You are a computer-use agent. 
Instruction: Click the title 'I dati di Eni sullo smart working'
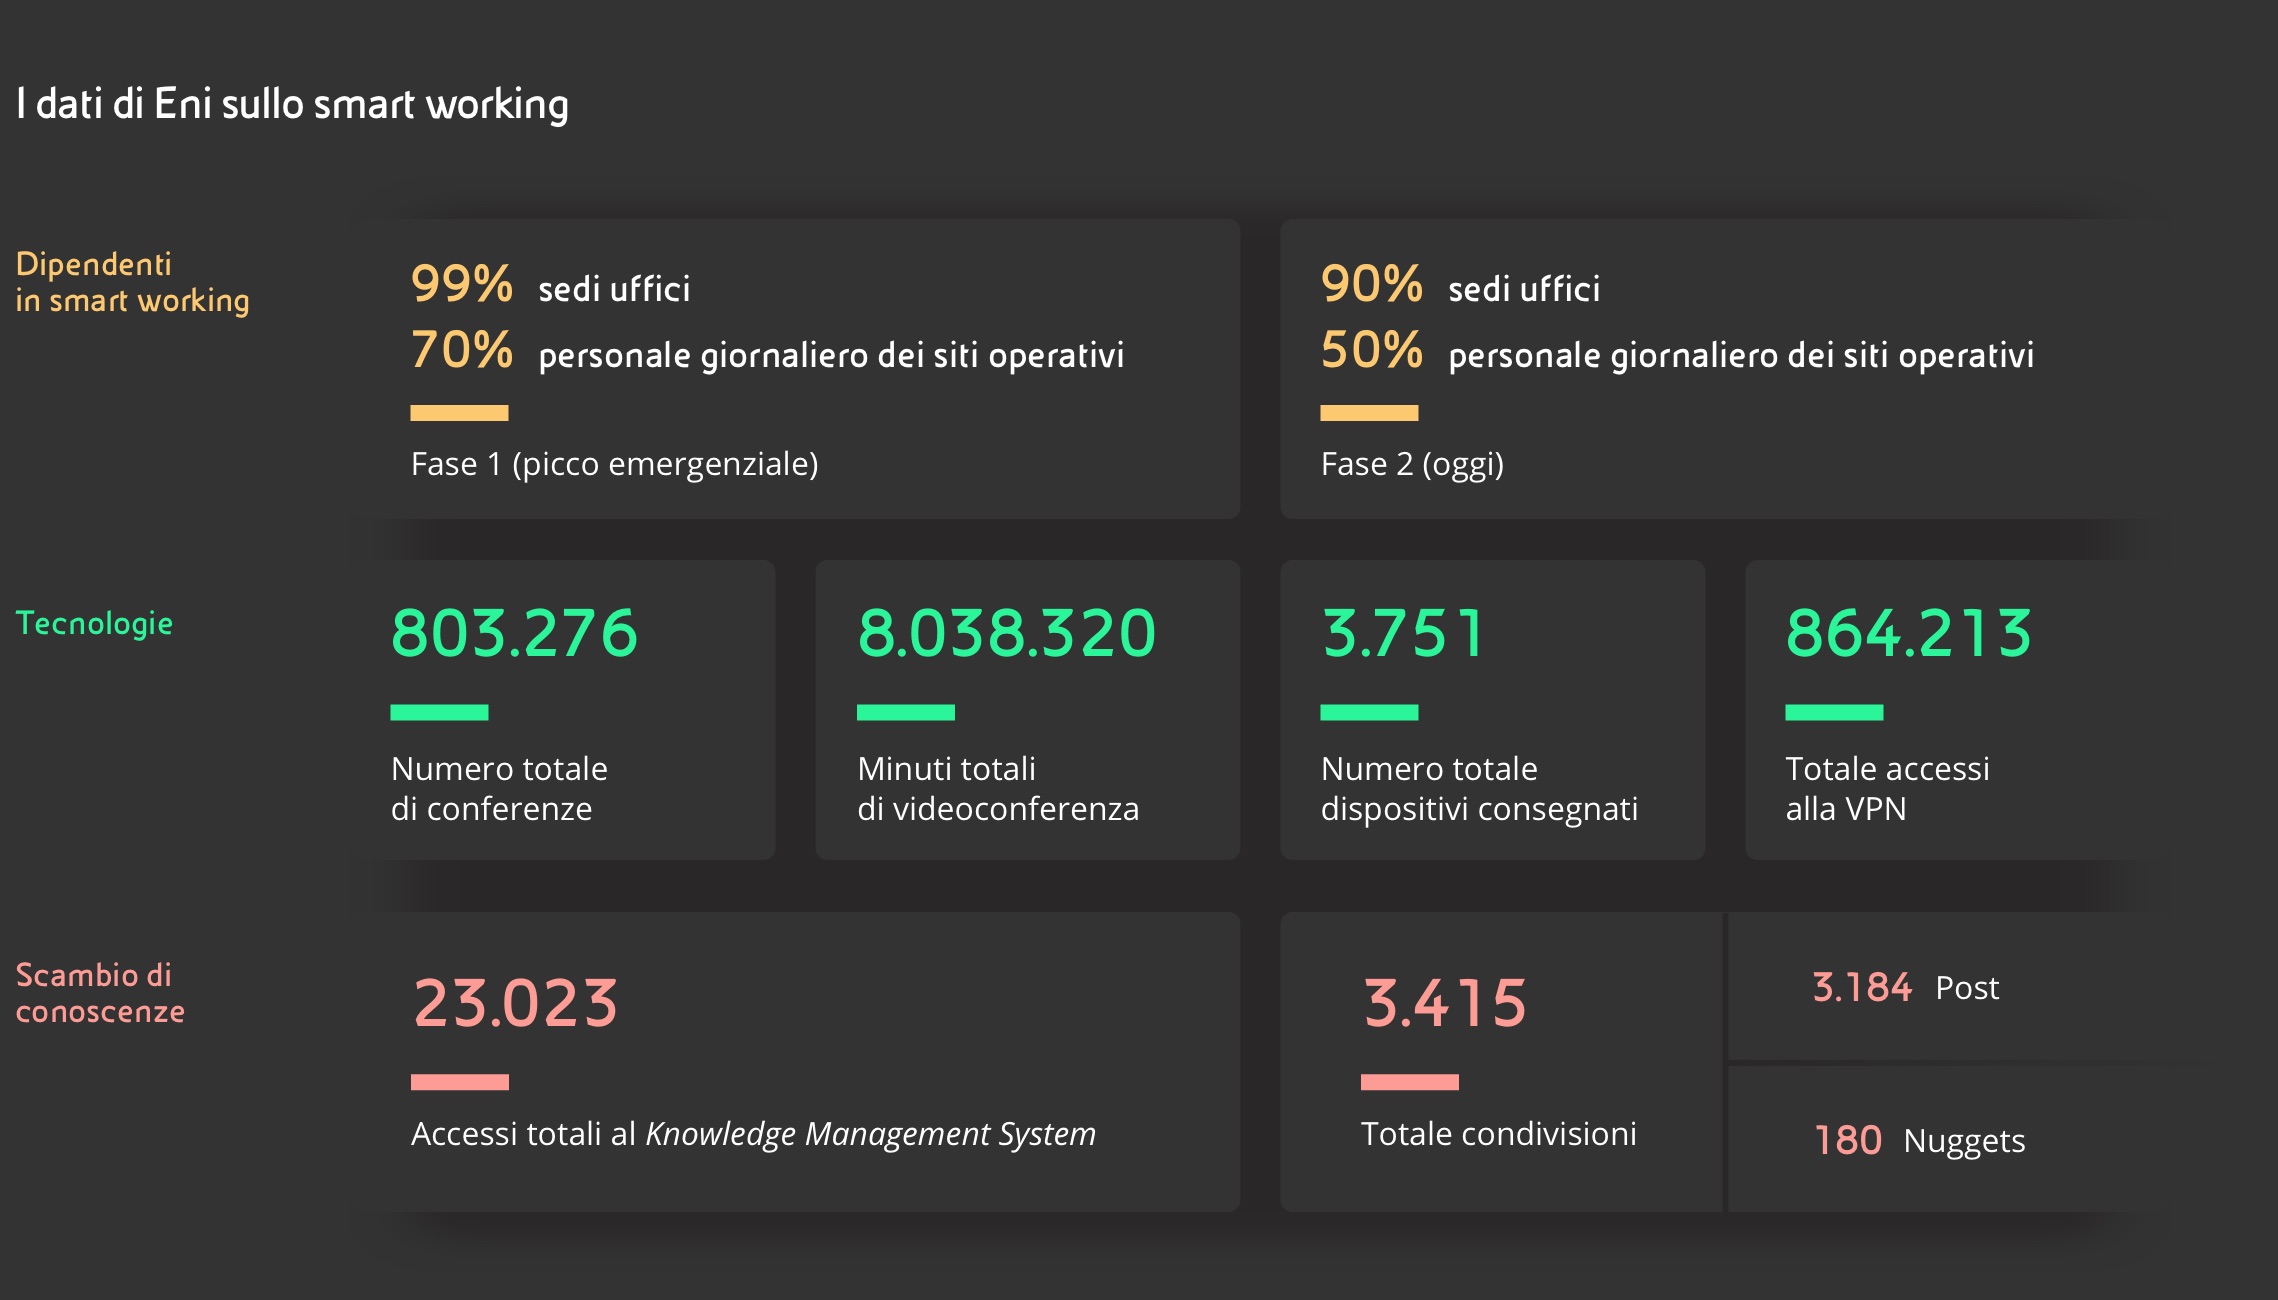(292, 104)
